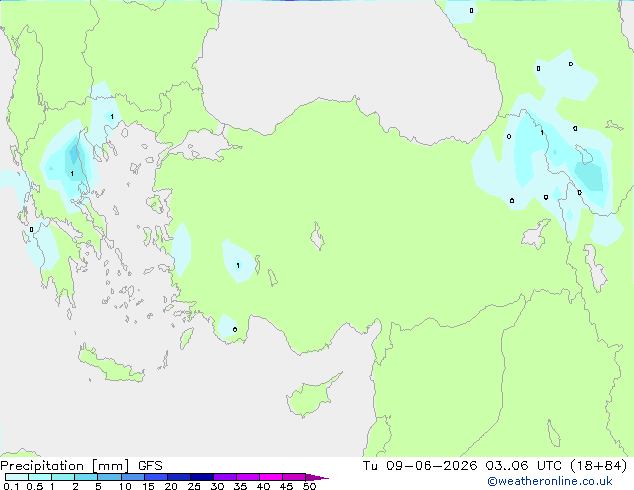This screenshot has width=634, height=490.
Task: Pick the legend swatch between 20 and 25
Action: pyautogui.click(x=179, y=477)
